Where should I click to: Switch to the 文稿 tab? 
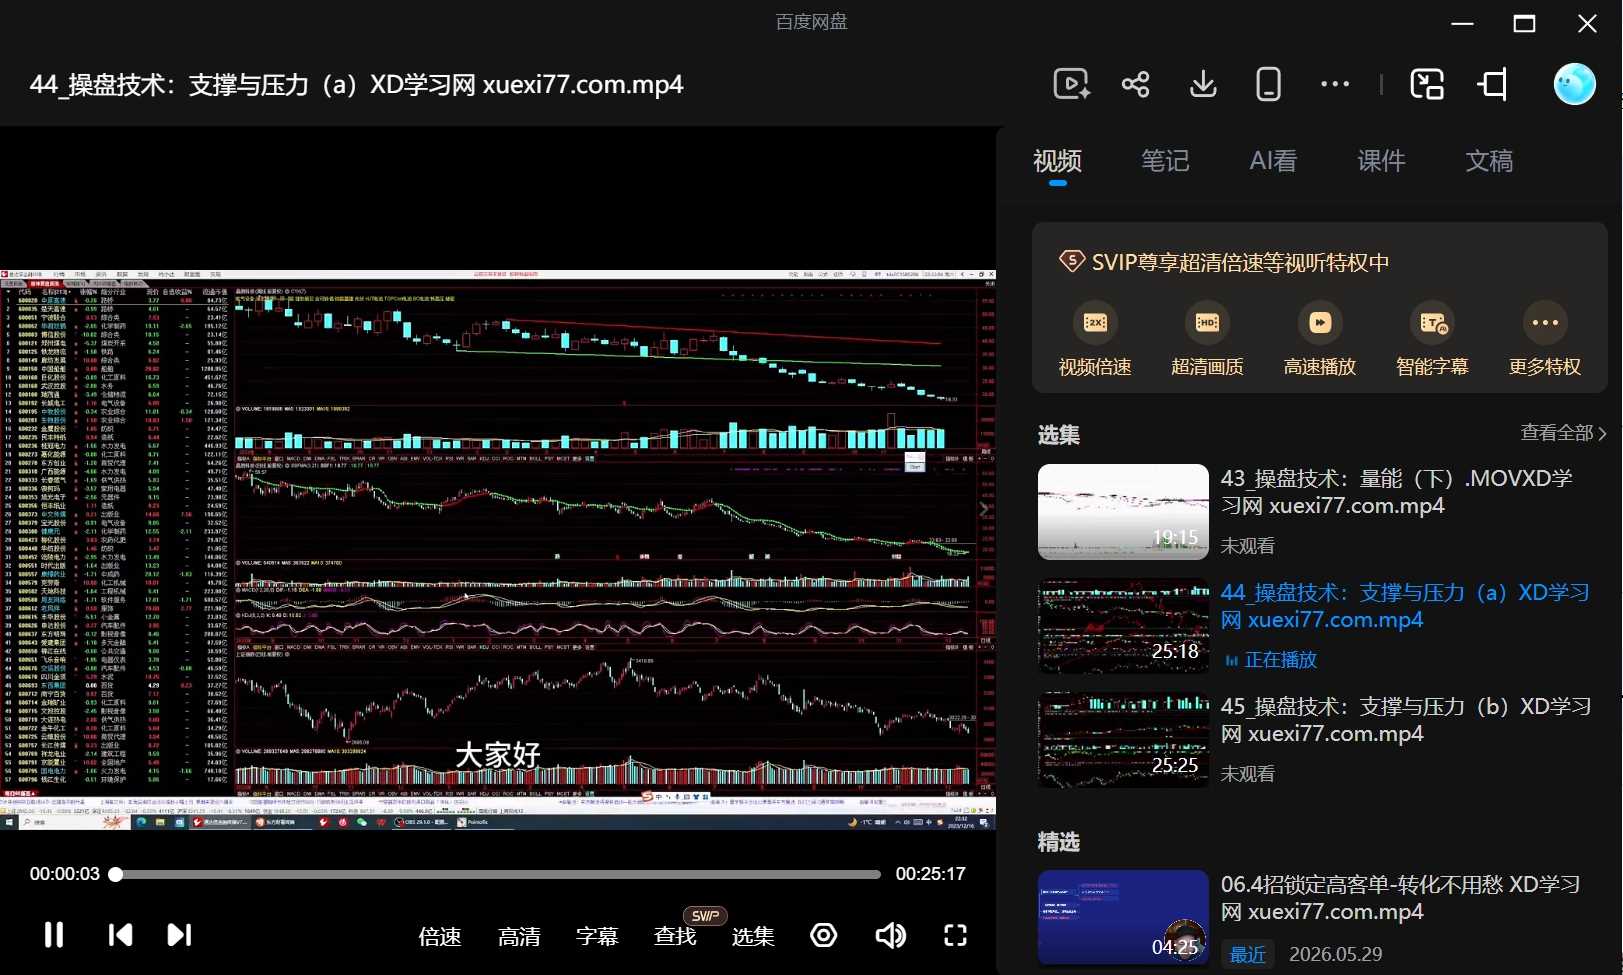click(1489, 161)
